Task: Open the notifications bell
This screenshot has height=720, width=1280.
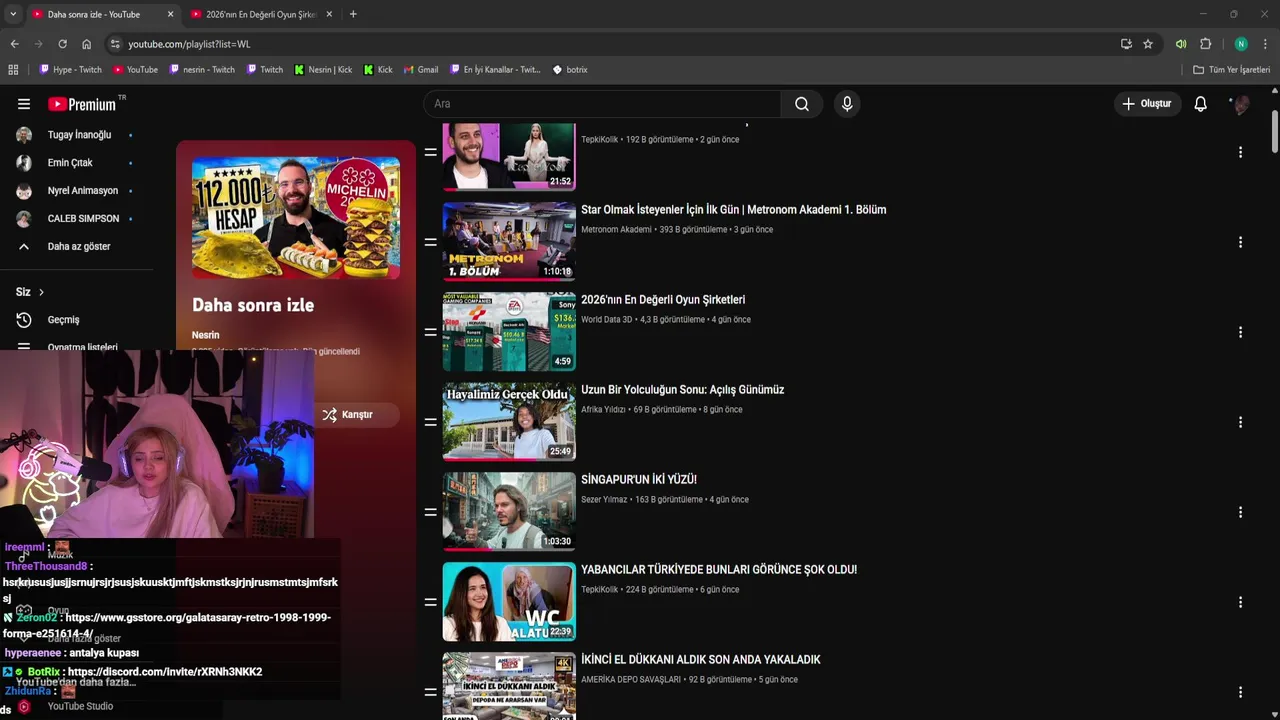Action: coord(1201,104)
